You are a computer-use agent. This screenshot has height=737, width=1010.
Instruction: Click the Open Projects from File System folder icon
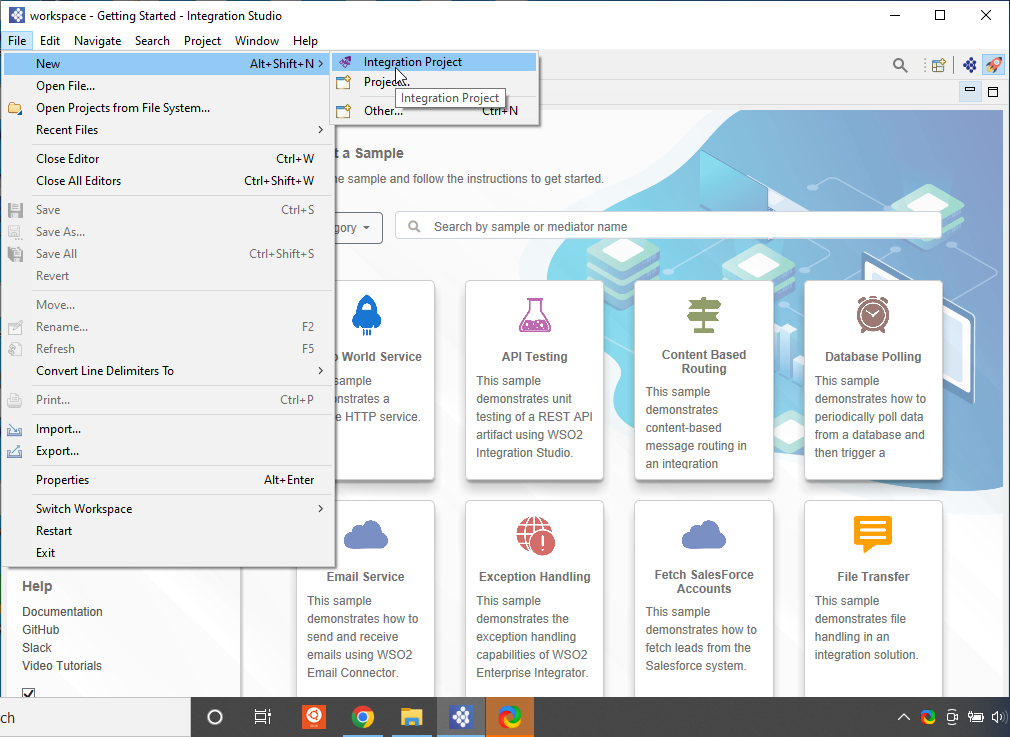coord(15,108)
